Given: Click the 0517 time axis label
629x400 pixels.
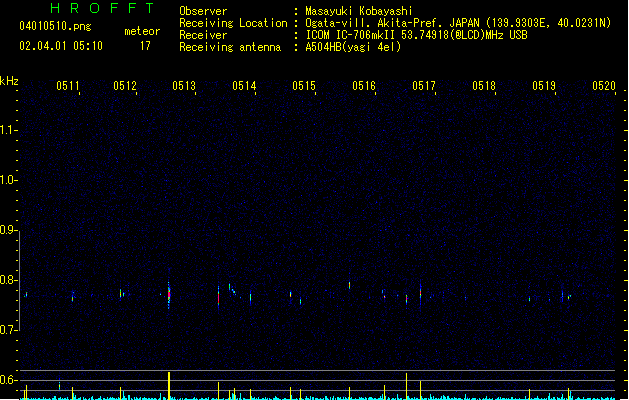Looking at the screenshot, I should pos(424,86).
